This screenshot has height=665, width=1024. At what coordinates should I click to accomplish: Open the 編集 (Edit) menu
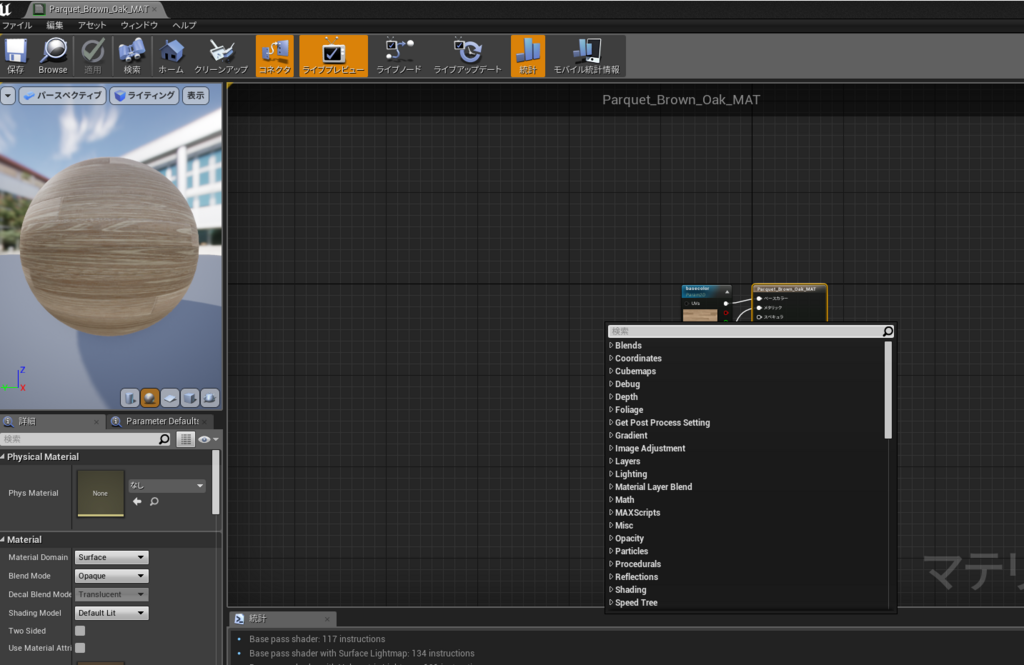click(x=55, y=25)
